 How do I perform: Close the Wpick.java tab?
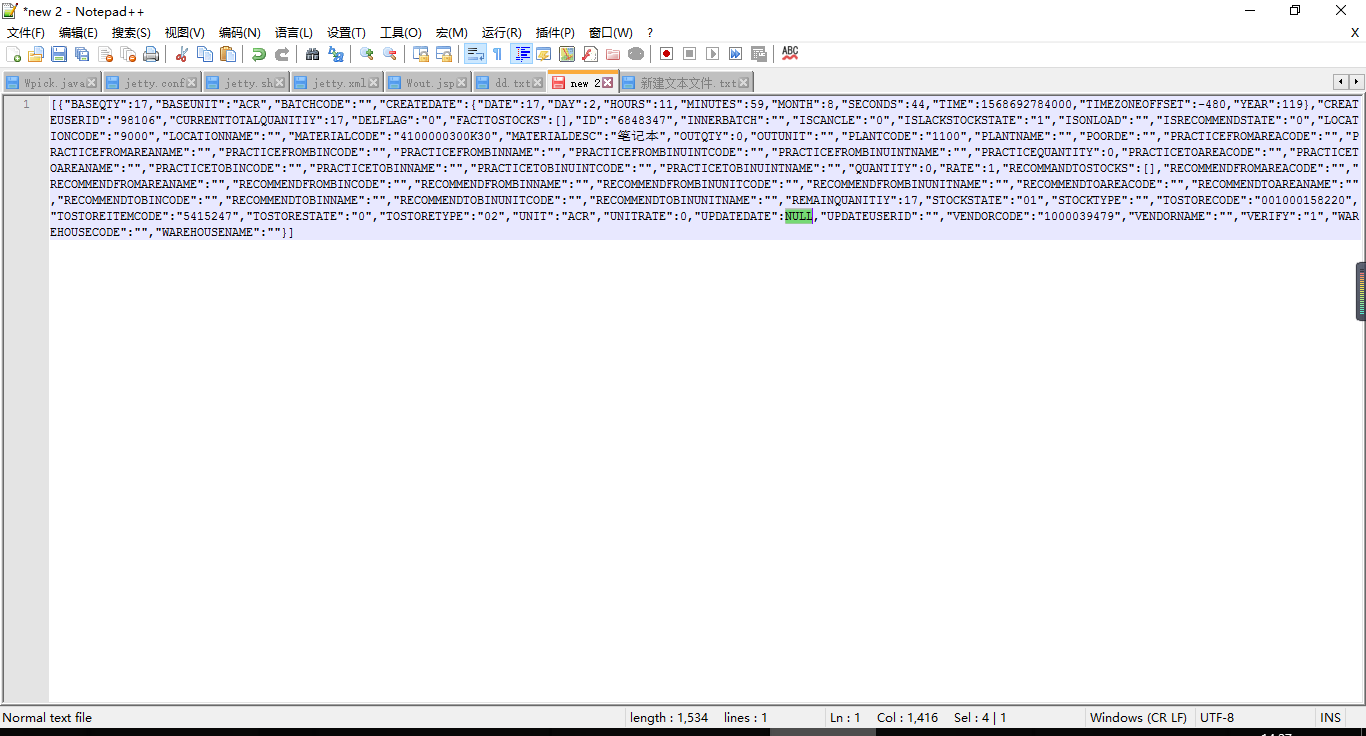pos(92,83)
